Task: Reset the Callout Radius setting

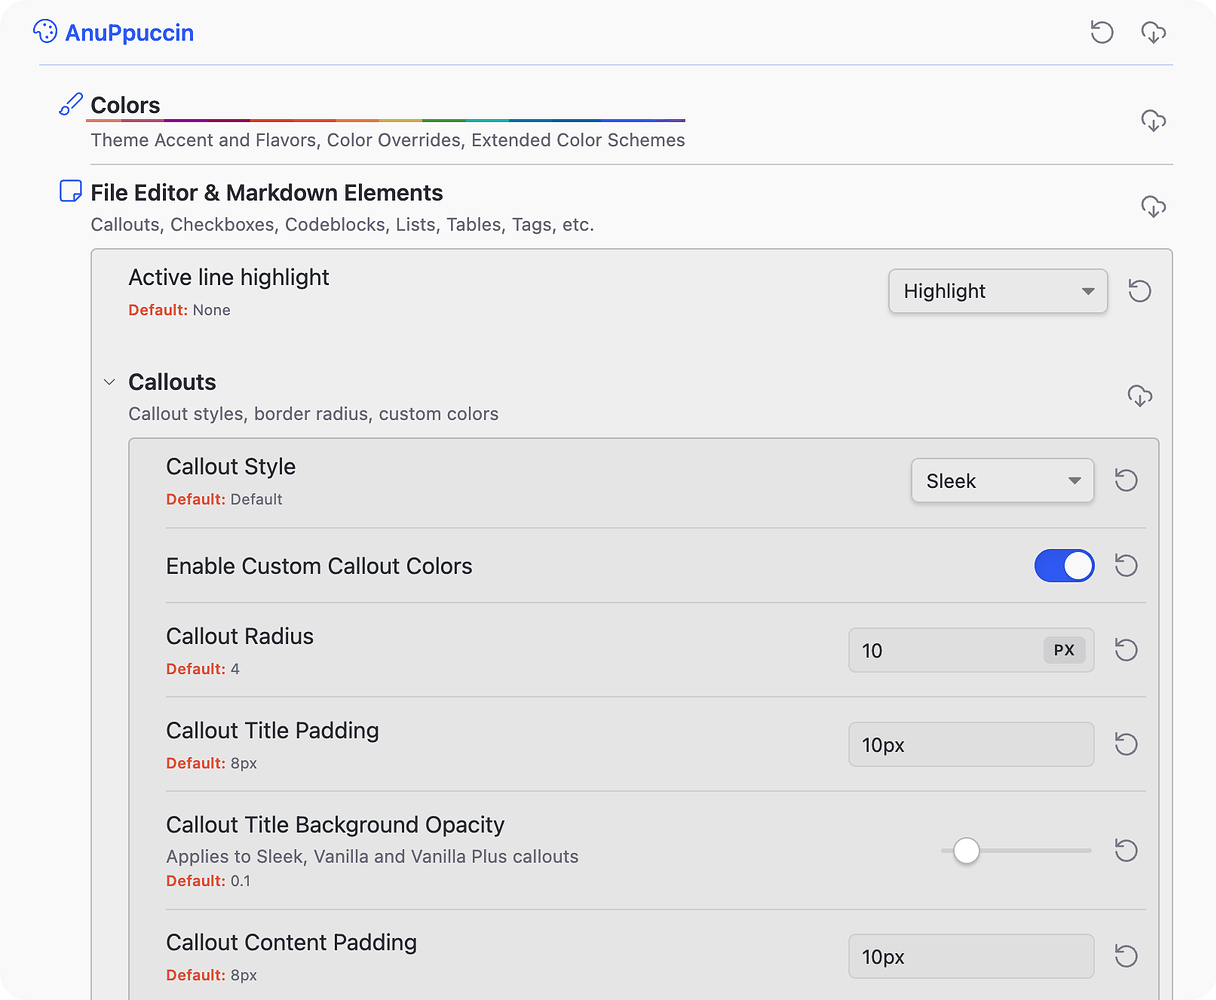Action: point(1126,650)
